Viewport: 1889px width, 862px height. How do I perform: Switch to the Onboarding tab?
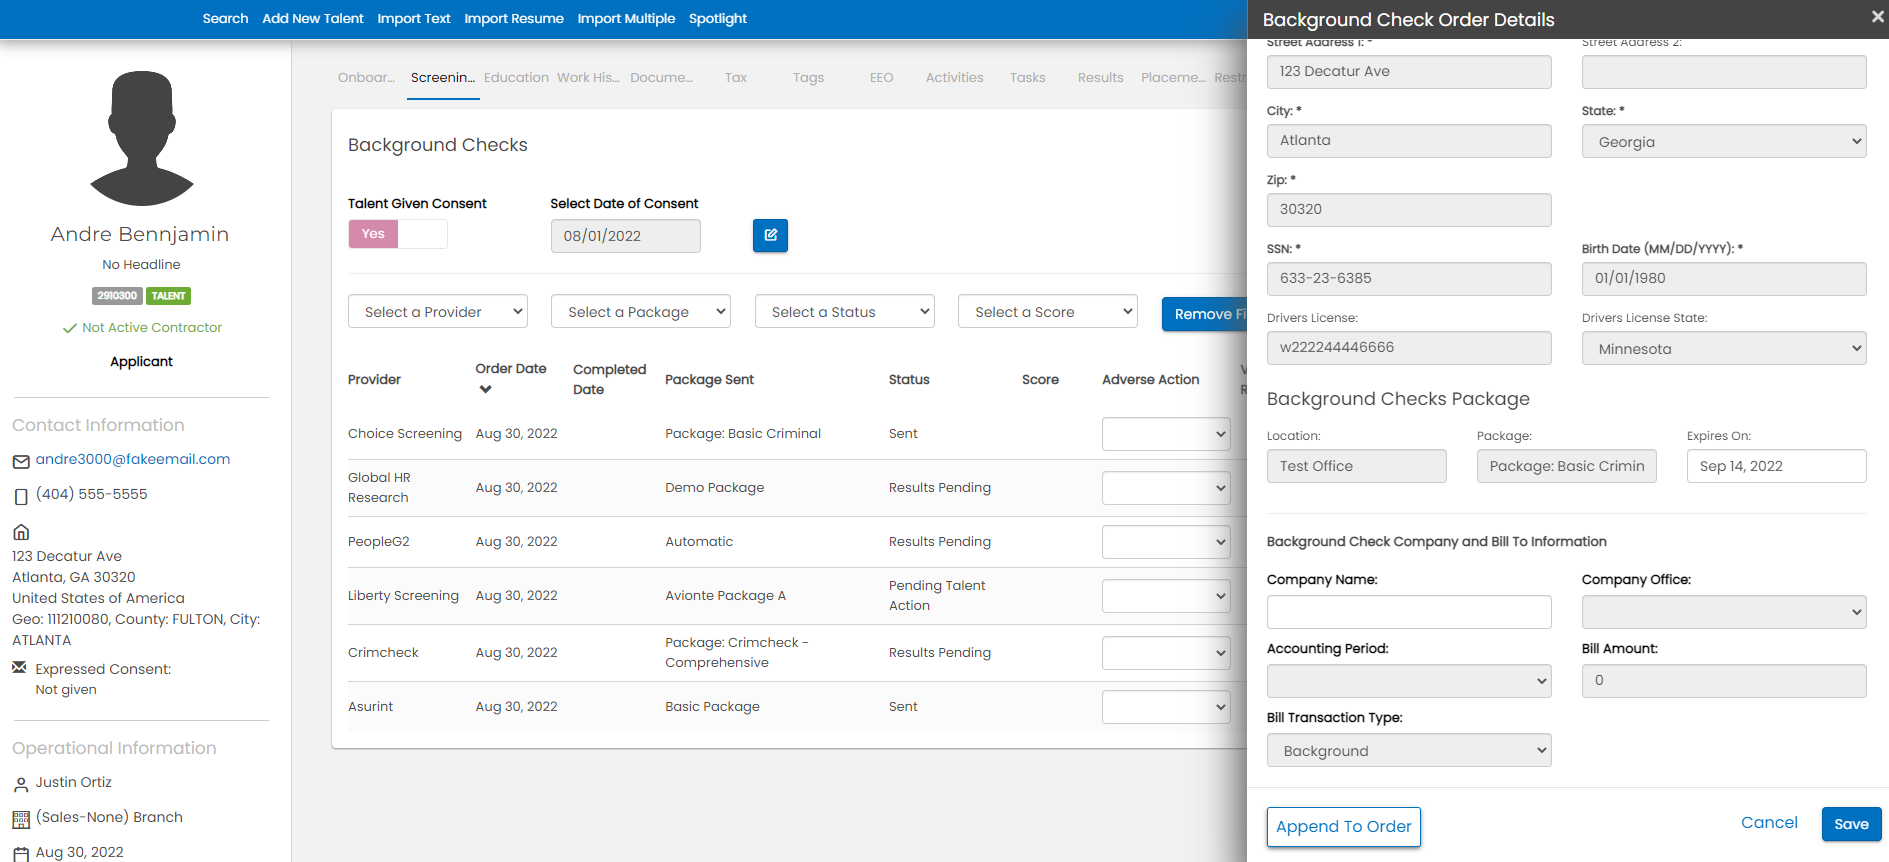[366, 77]
